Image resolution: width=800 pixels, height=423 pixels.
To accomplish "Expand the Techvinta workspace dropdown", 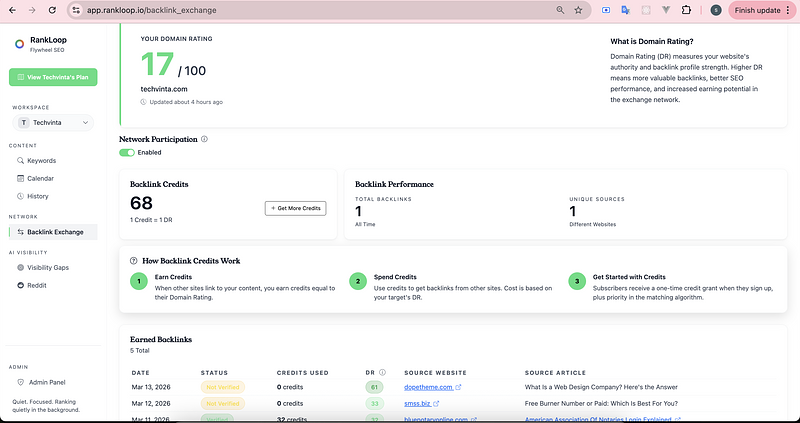I will click(52, 122).
